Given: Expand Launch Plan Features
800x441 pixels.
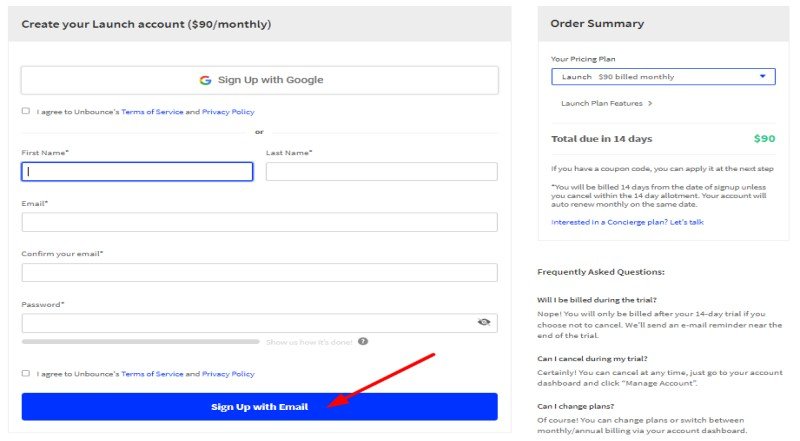Looking at the screenshot, I should coord(607,103).
